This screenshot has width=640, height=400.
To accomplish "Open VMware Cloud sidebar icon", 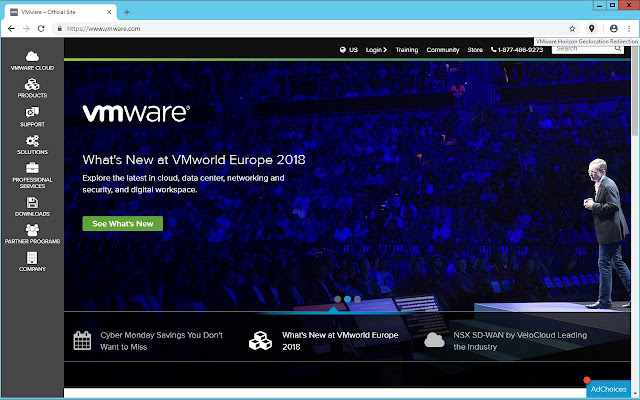I will [x=32, y=56].
